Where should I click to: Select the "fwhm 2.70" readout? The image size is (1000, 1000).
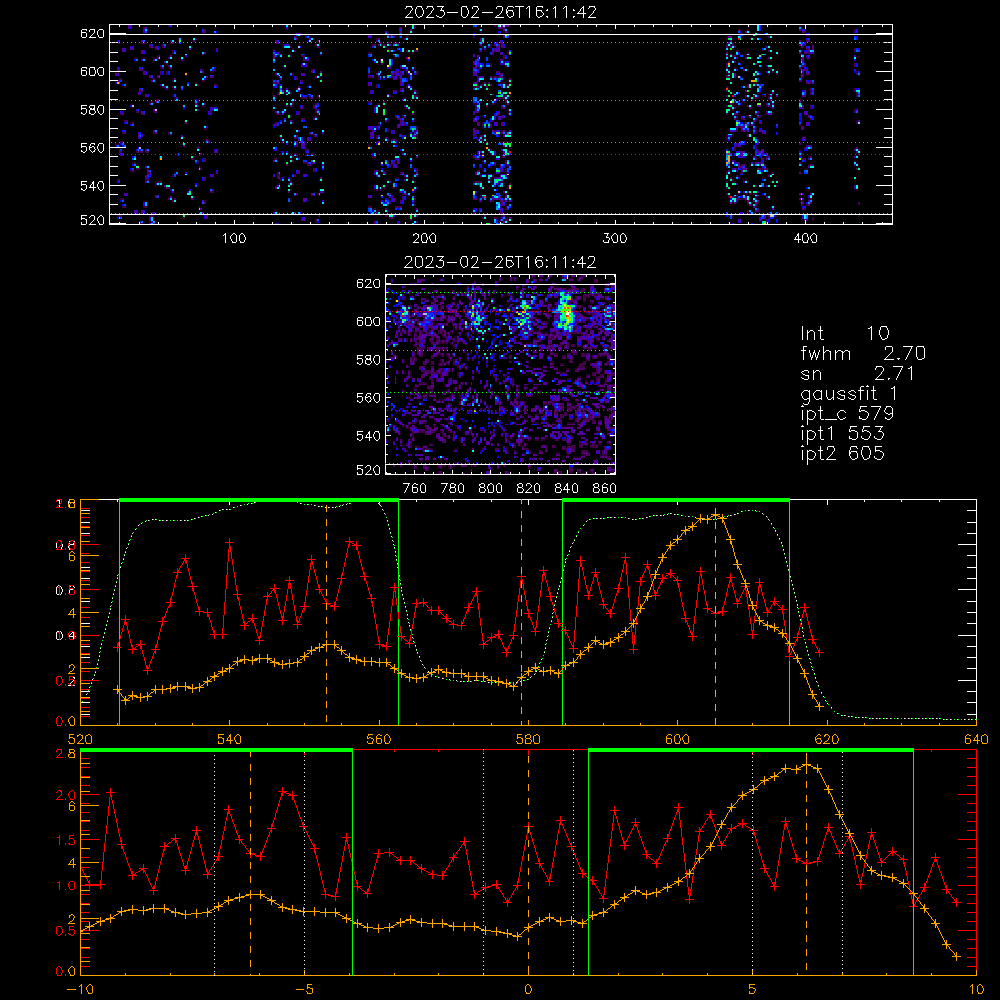pyautogui.click(x=863, y=353)
